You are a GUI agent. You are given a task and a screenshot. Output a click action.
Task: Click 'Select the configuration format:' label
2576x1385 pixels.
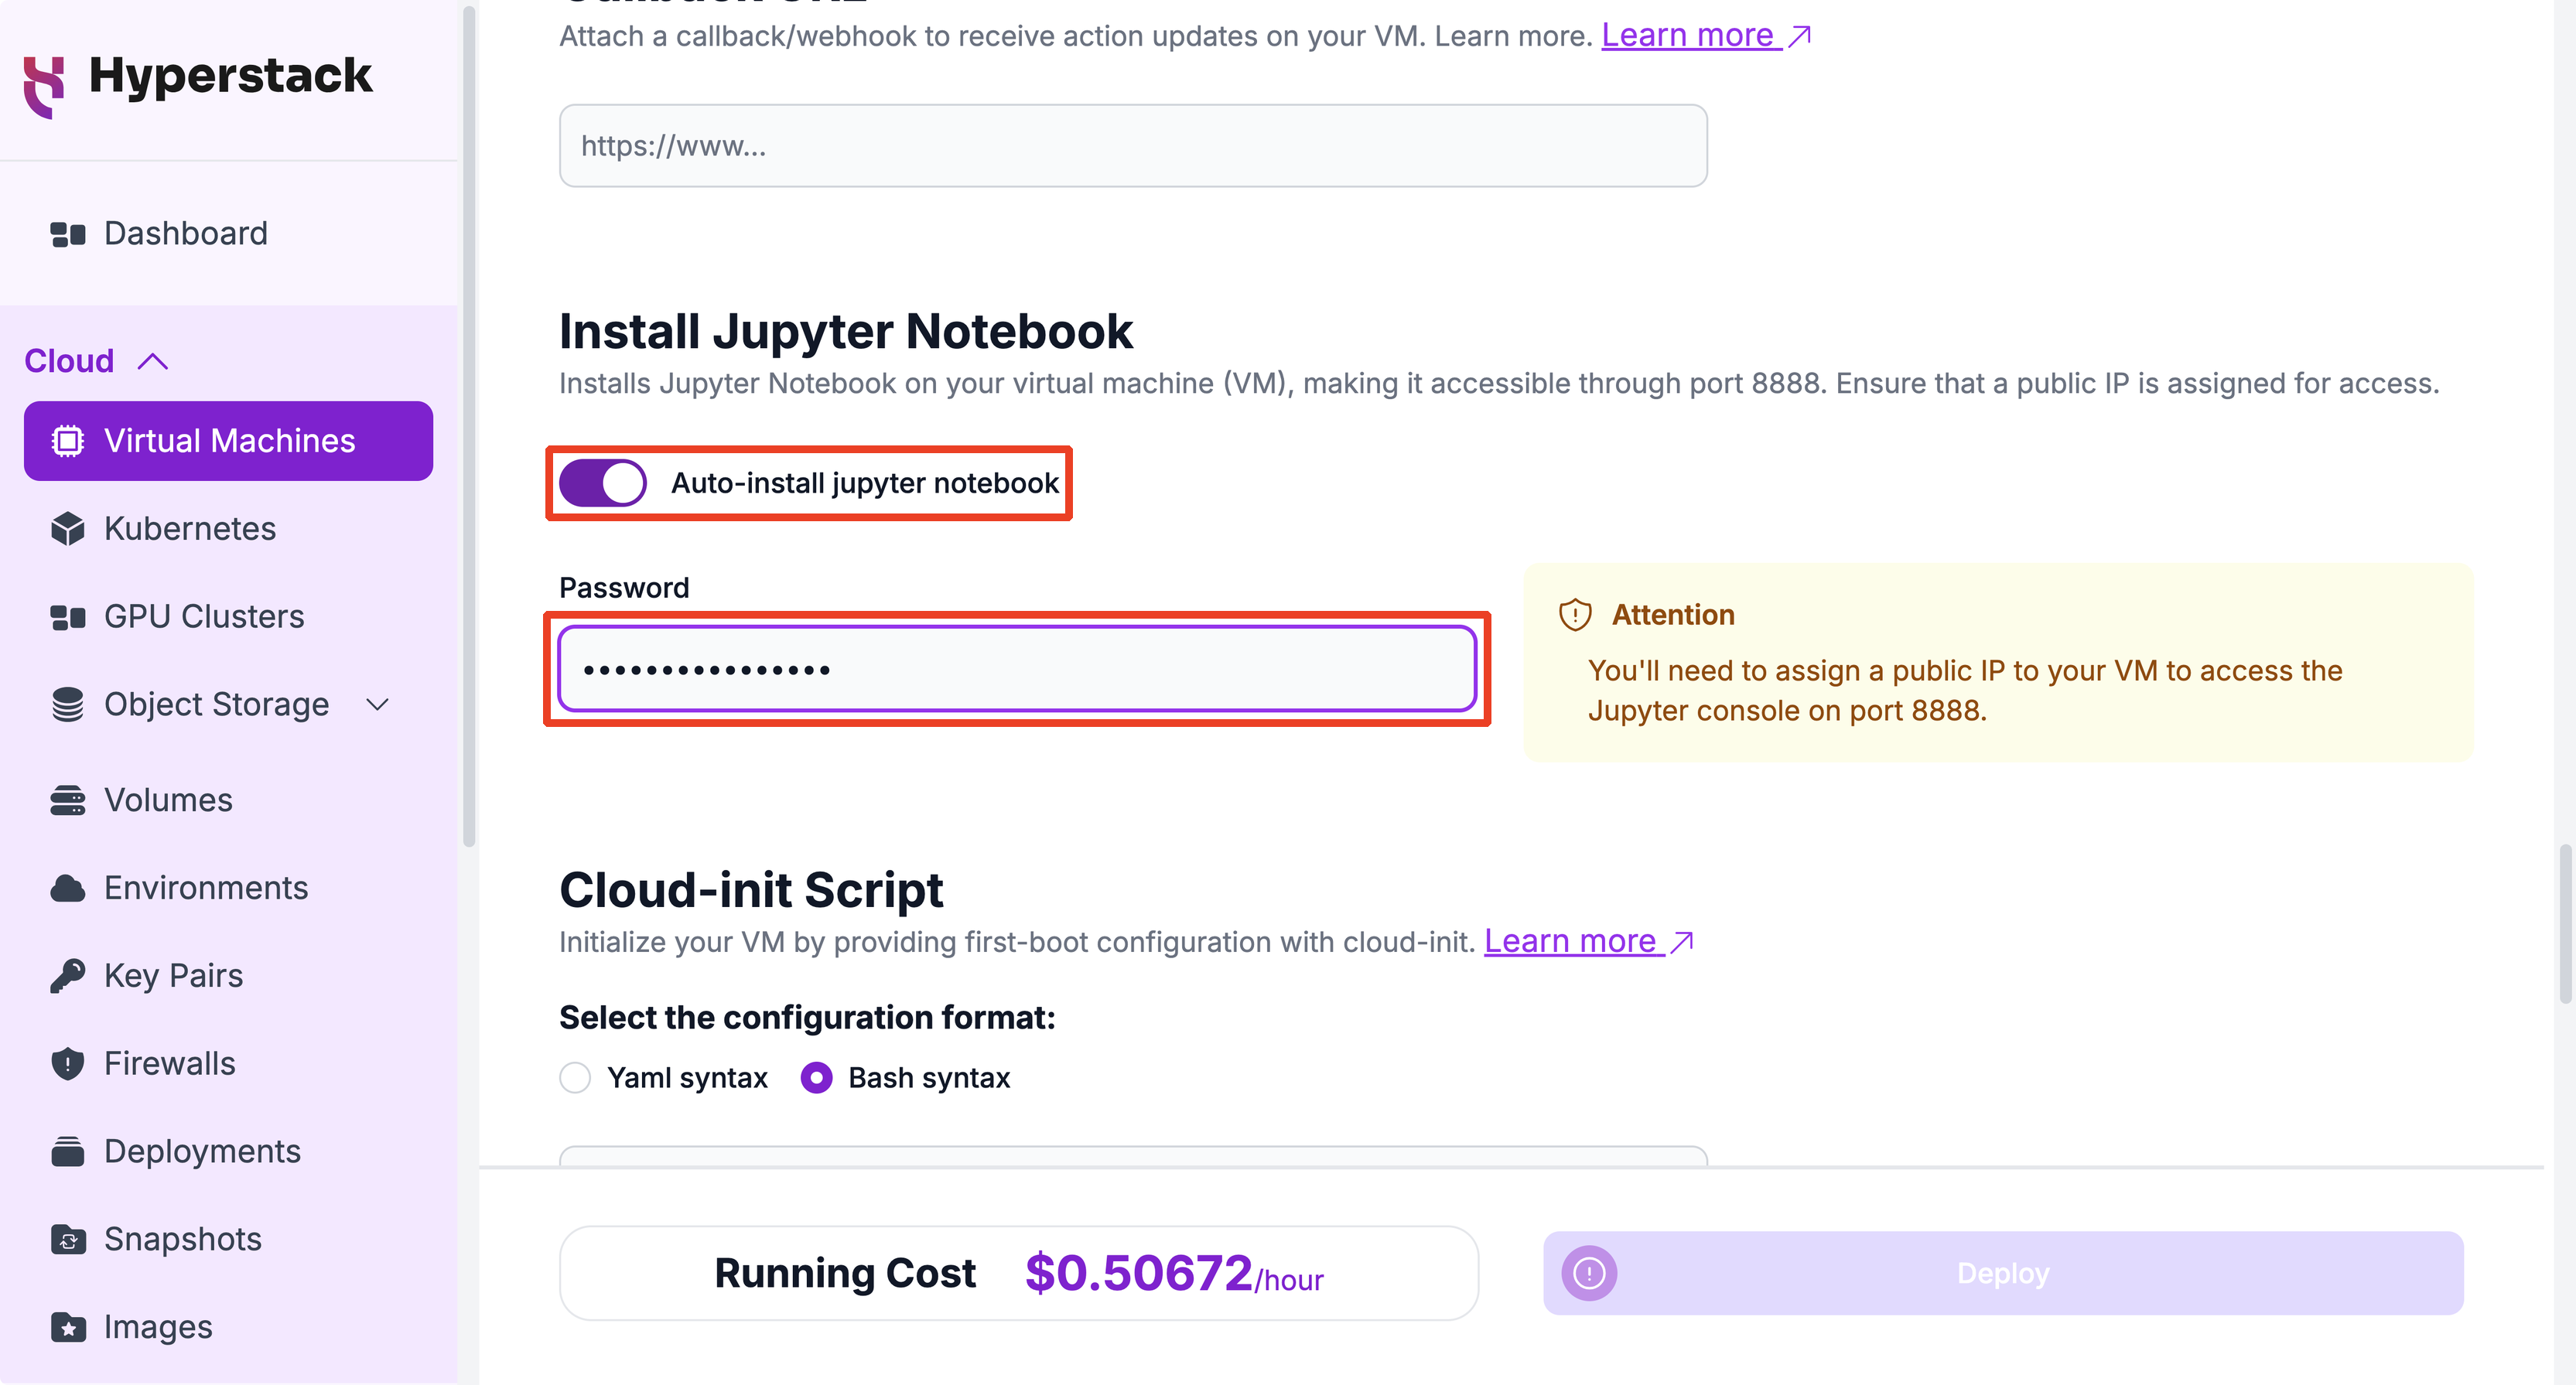(x=807, y=1018)
